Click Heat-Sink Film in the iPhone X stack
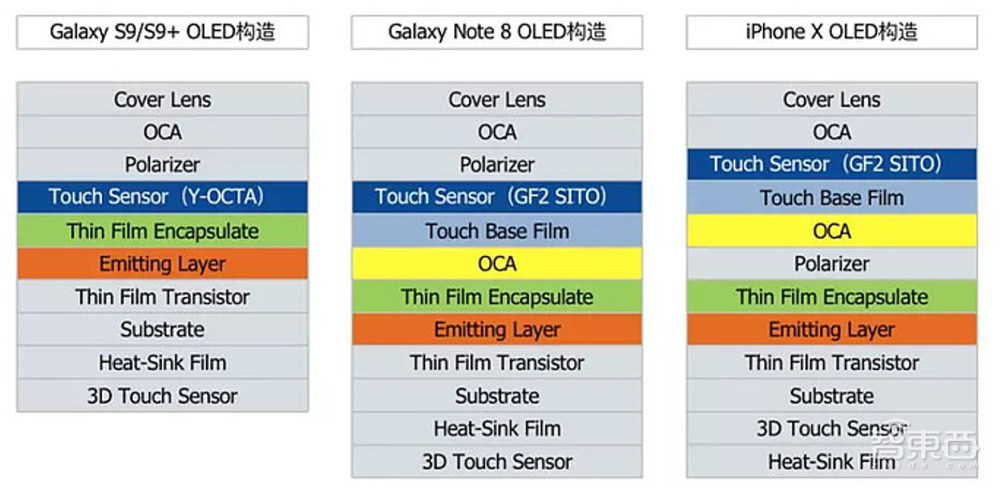 coord(831,462)
